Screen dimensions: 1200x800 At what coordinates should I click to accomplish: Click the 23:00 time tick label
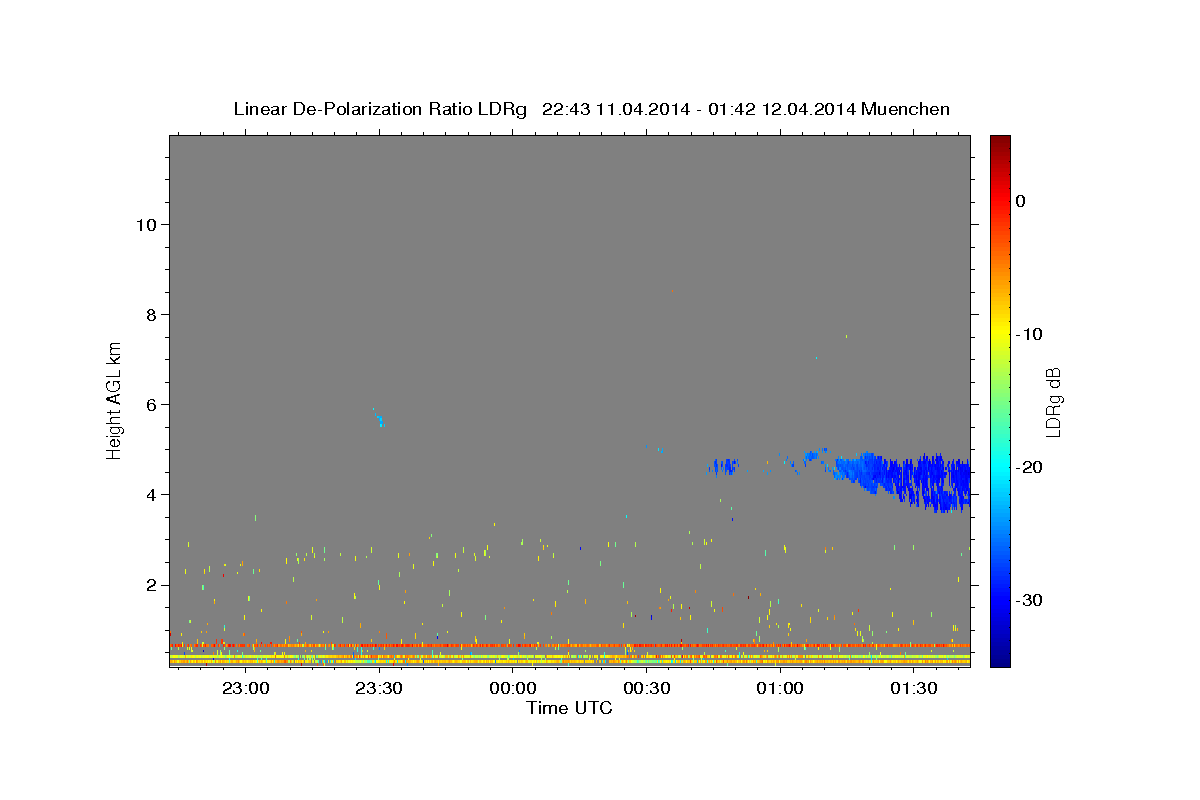point(245,688)
